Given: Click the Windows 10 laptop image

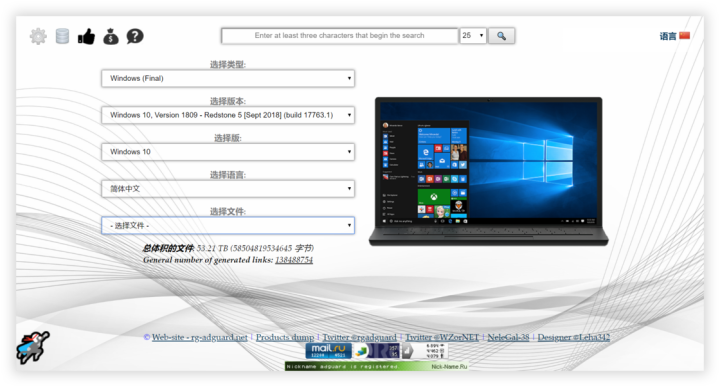Looking at the screenshot, I should 489,171.
